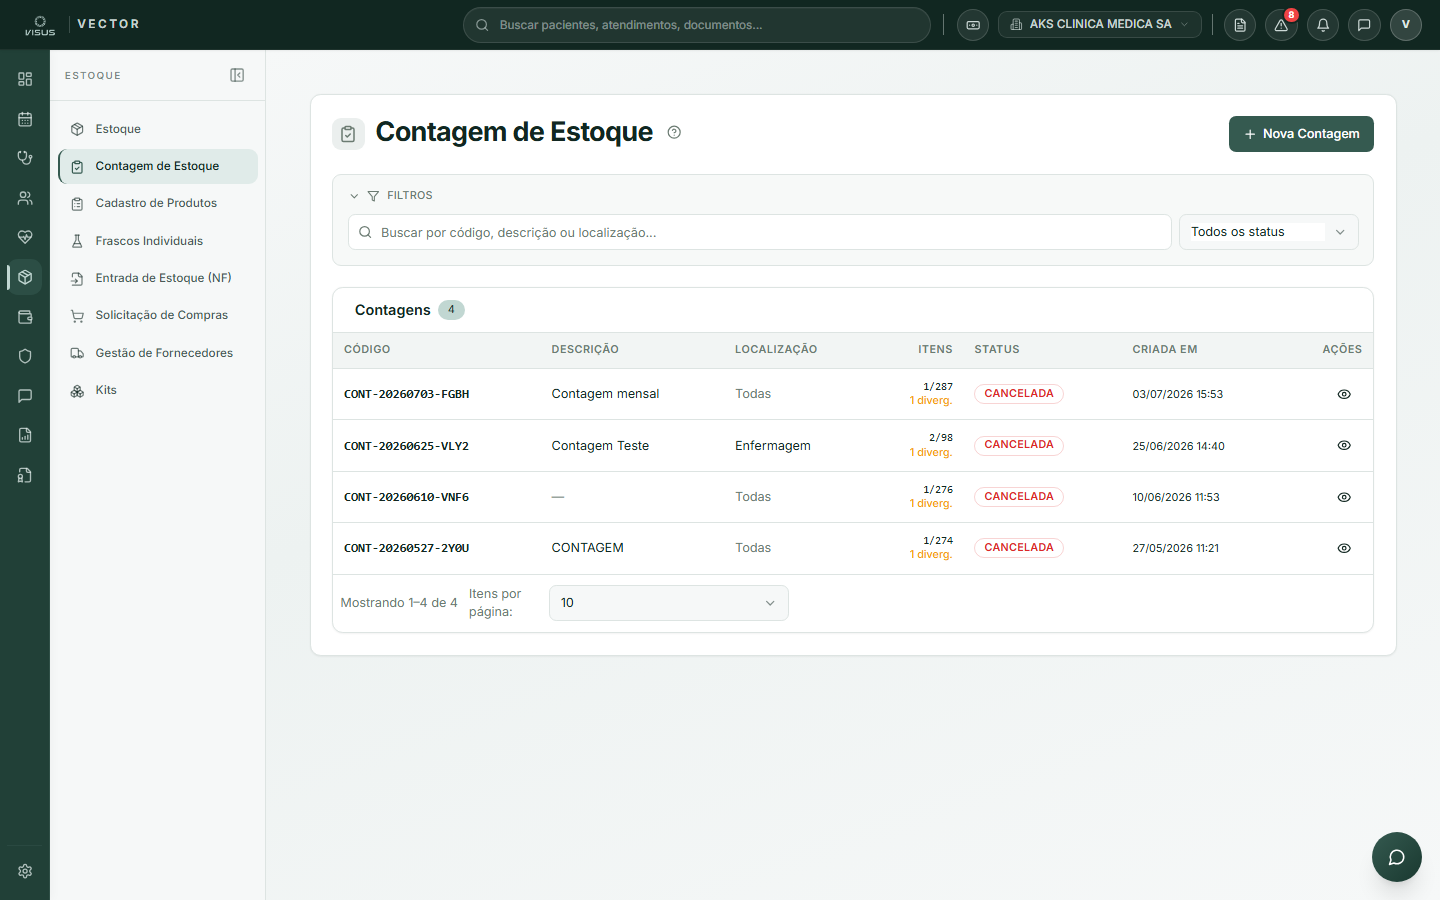Open the shield icon in left rail
The height and width of the screenshot is (900, 1440).
25,356
